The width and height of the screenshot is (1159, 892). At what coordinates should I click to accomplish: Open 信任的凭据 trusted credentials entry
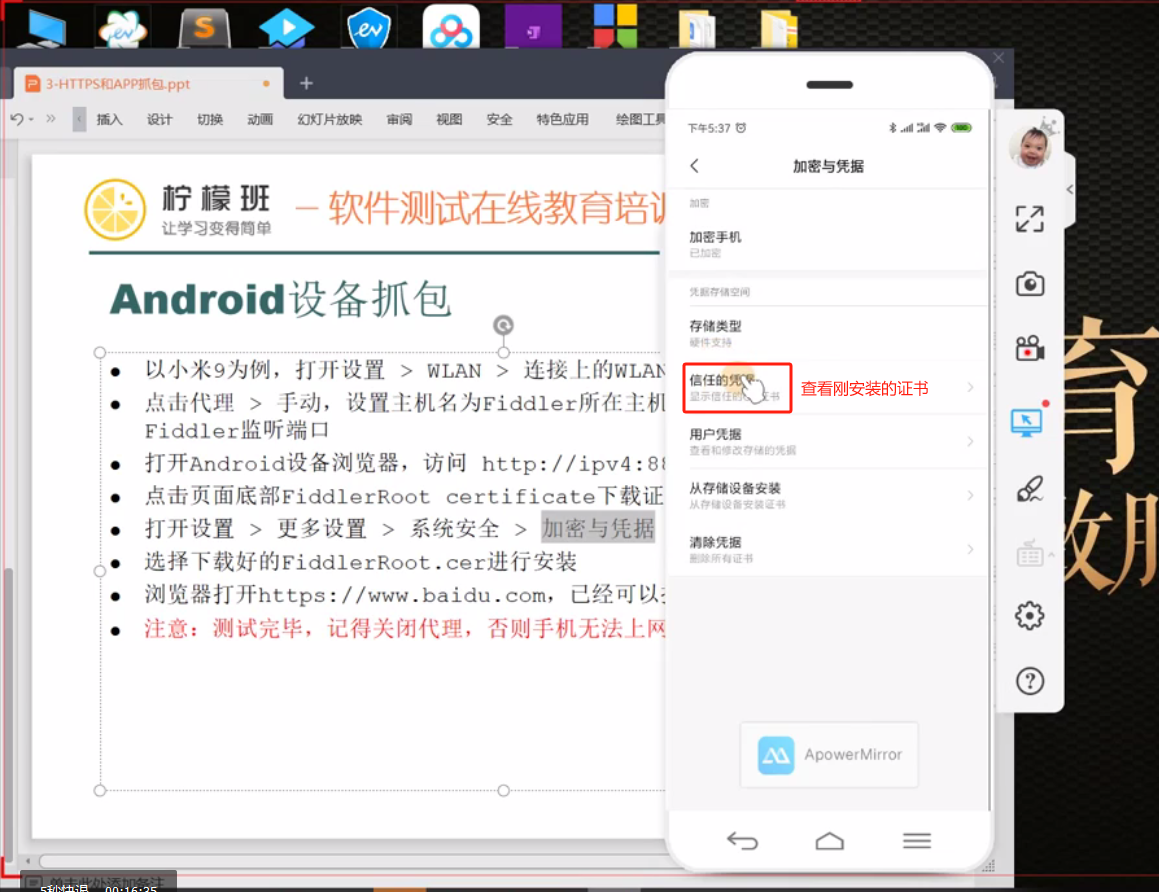(828, 387)
